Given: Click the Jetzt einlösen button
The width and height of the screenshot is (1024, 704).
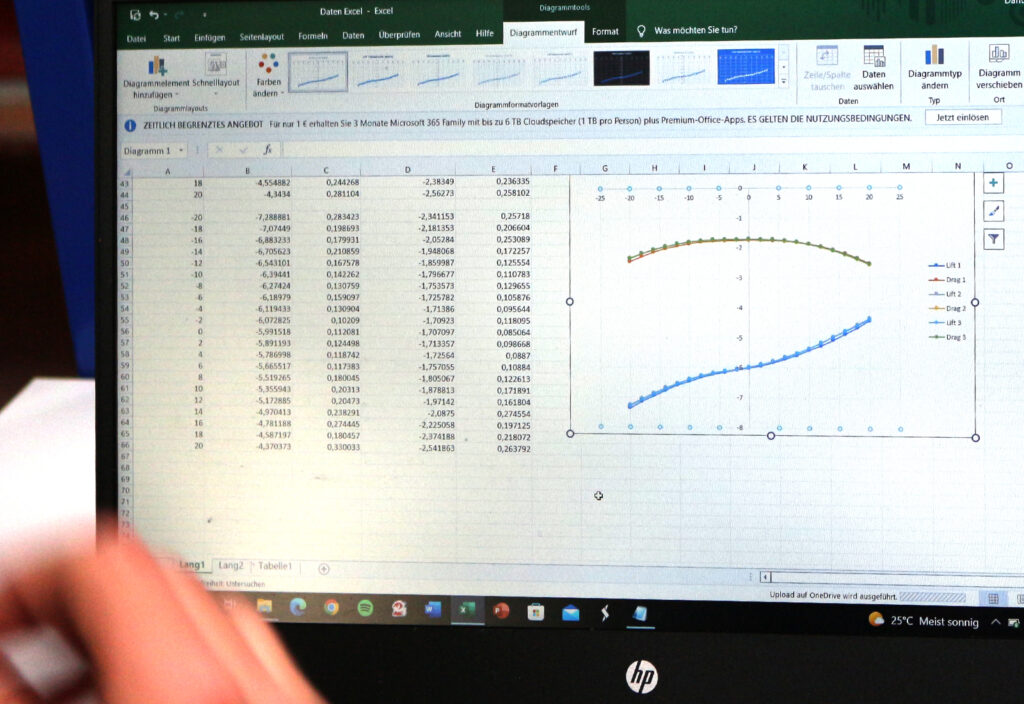Looking at the screenshot, I should tap(963, 118).
